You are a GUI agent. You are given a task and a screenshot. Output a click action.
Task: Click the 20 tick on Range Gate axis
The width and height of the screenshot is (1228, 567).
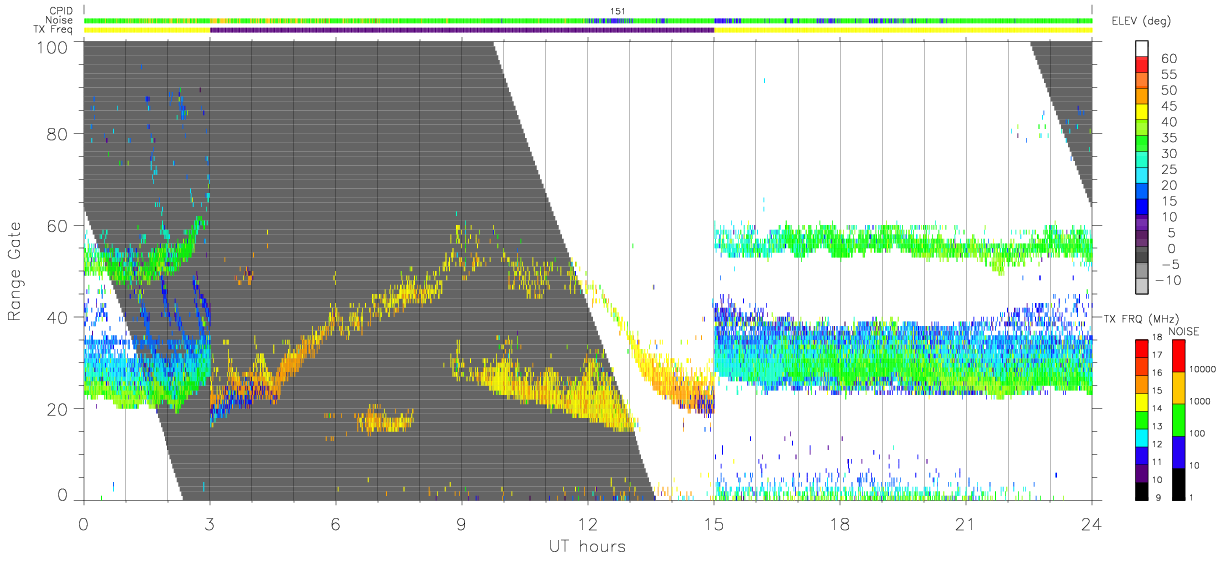click(x=59, y=409)
